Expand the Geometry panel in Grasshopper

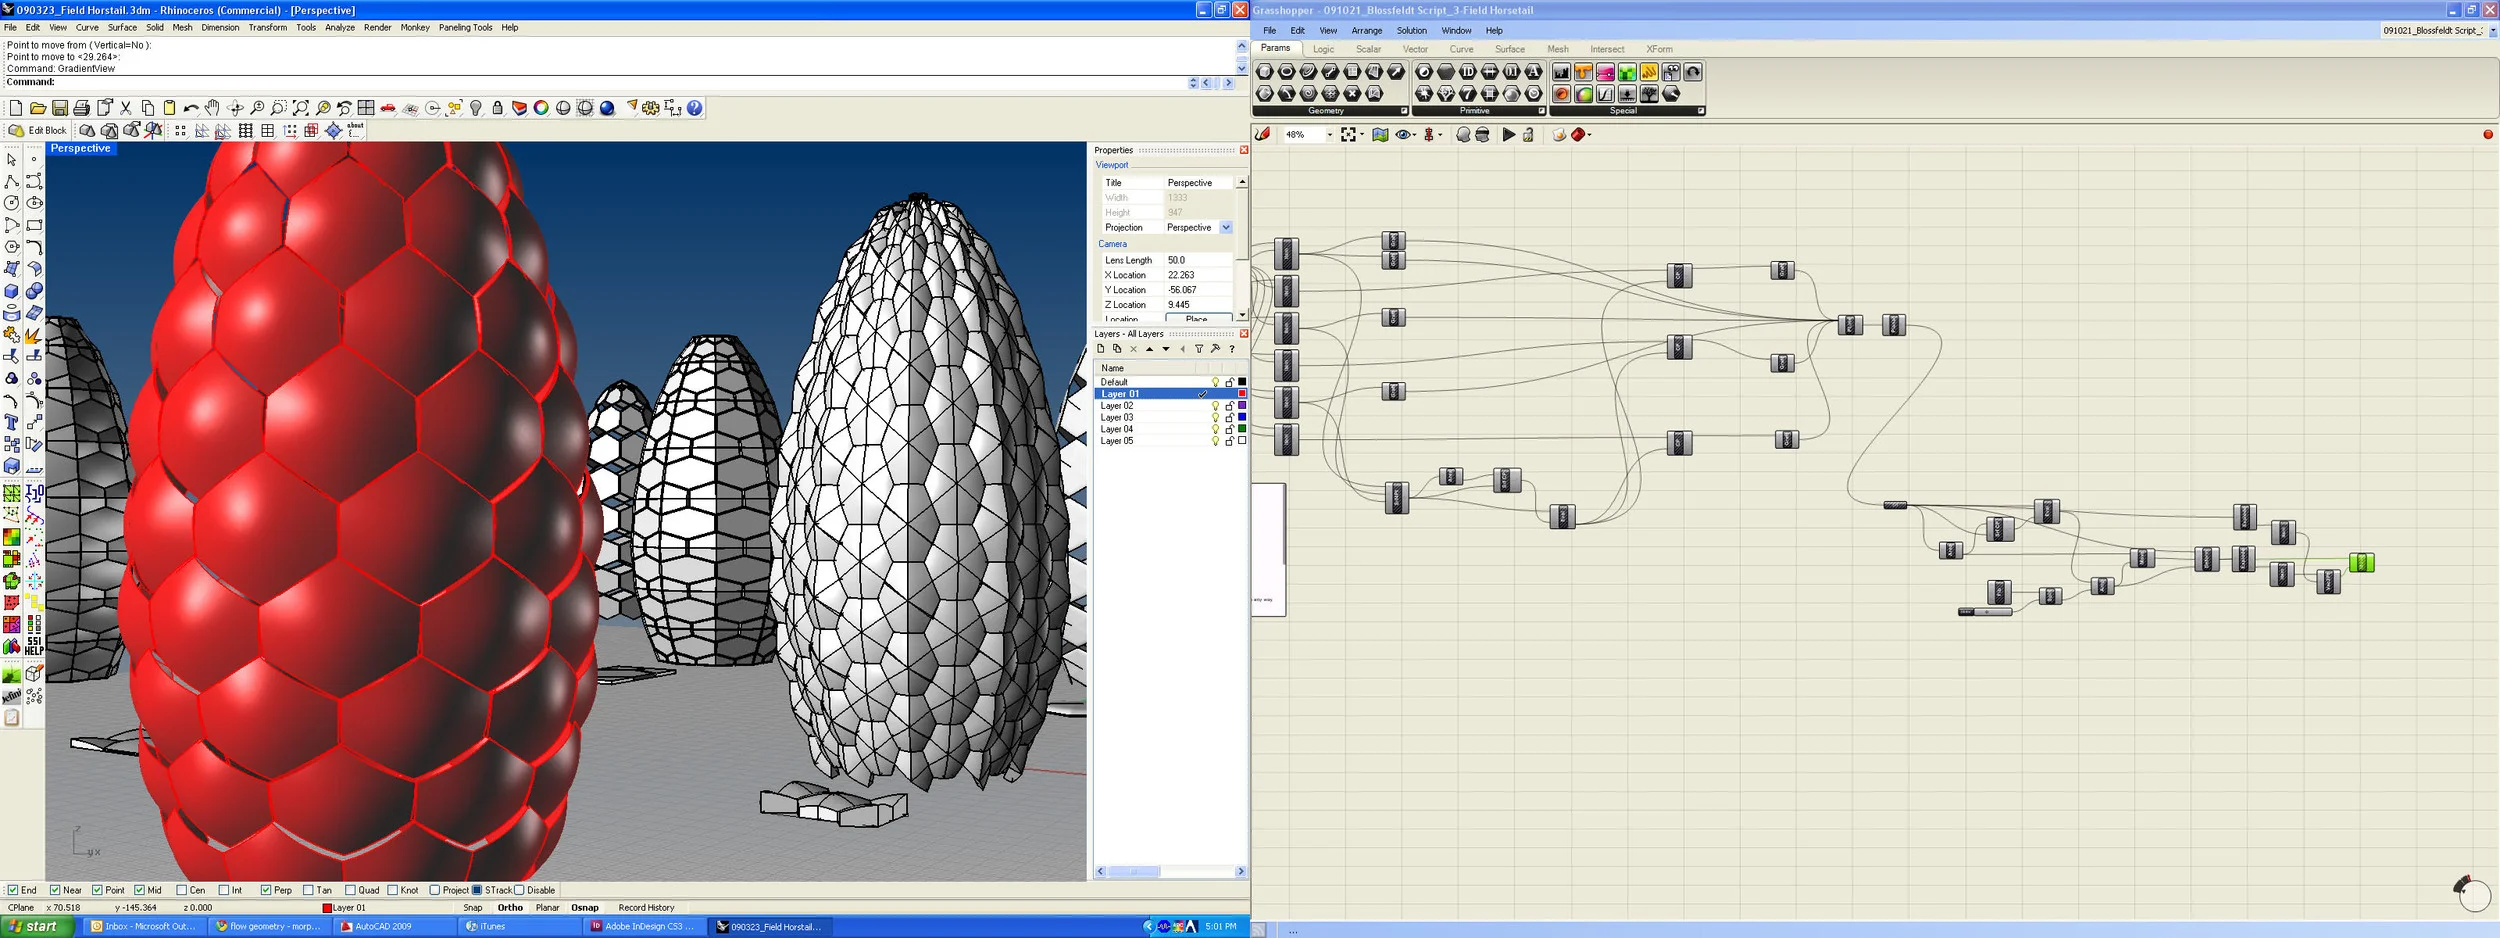[1404, 111]
